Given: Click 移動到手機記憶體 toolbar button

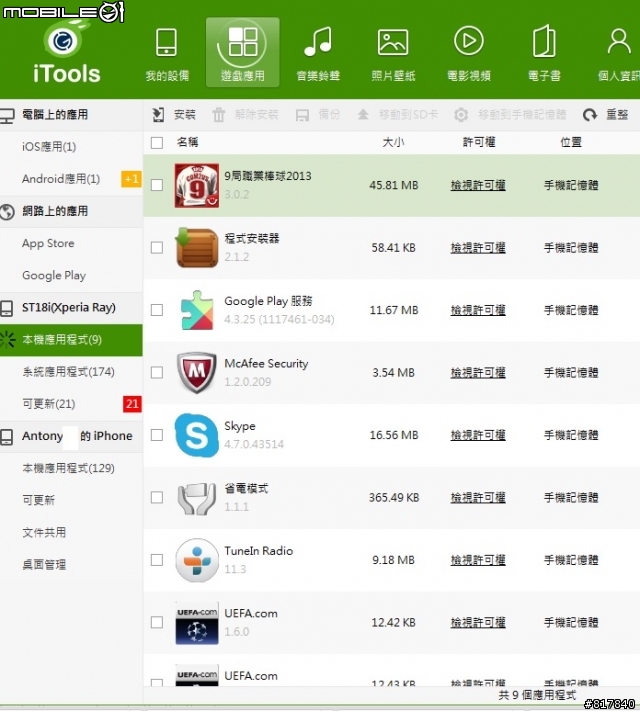Looking at the screenshot, I should pyautogui.click(x=510, y=114).
